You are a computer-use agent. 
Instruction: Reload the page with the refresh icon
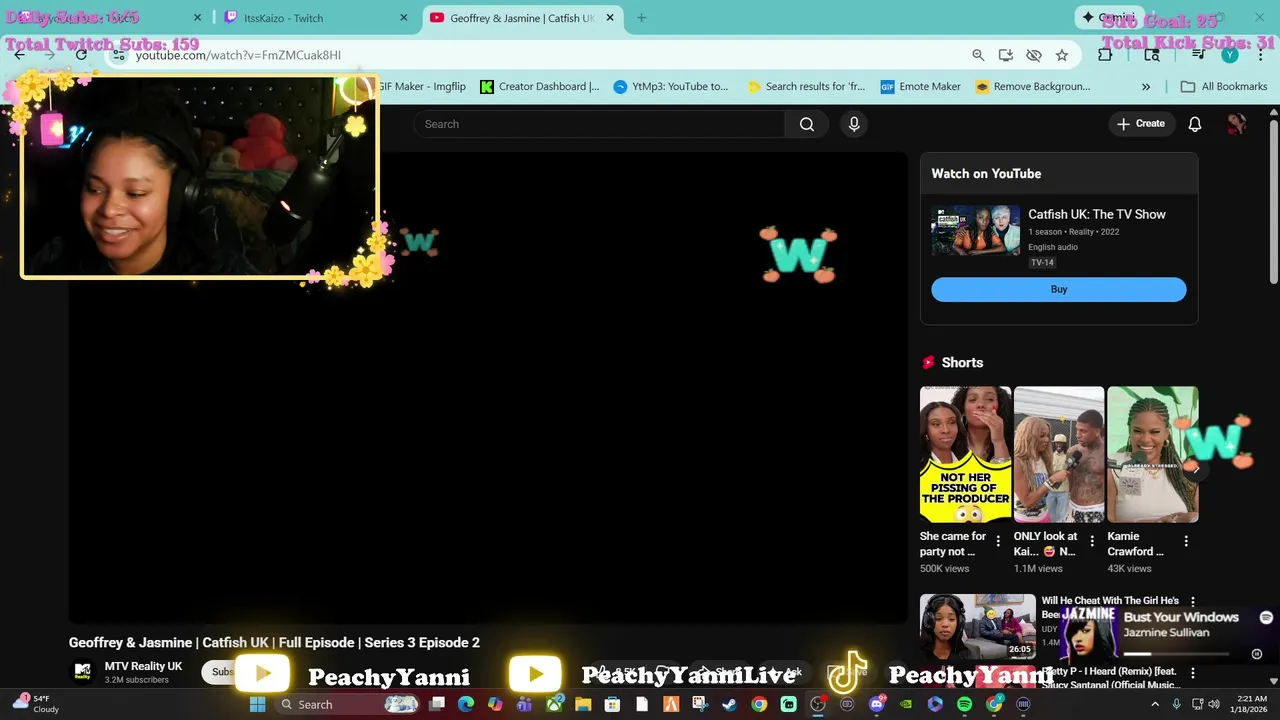82,55
